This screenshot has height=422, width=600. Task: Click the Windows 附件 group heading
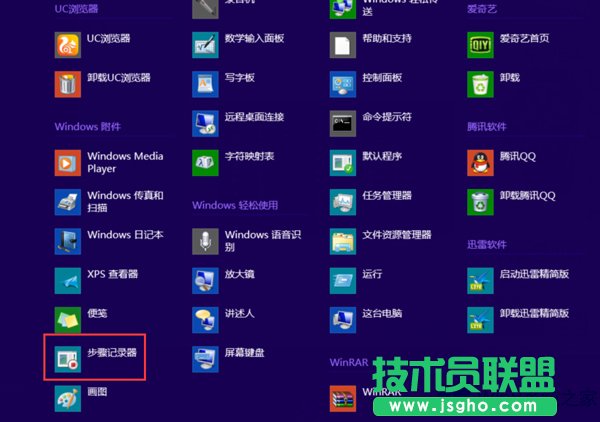[88, 127]
